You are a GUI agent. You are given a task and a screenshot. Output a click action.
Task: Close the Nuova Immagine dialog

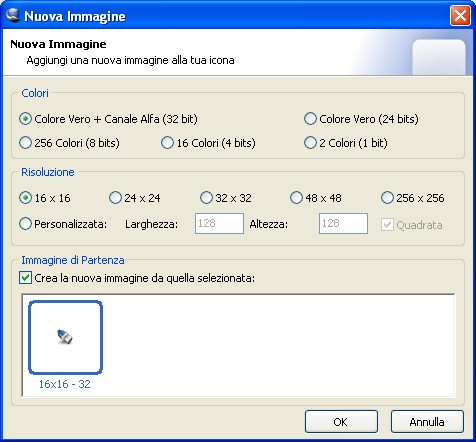coord(460,15)
